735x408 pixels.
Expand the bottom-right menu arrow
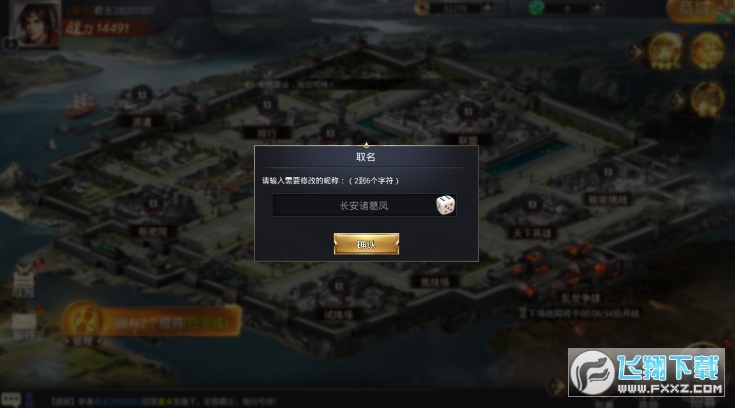(x=556, y=386)
